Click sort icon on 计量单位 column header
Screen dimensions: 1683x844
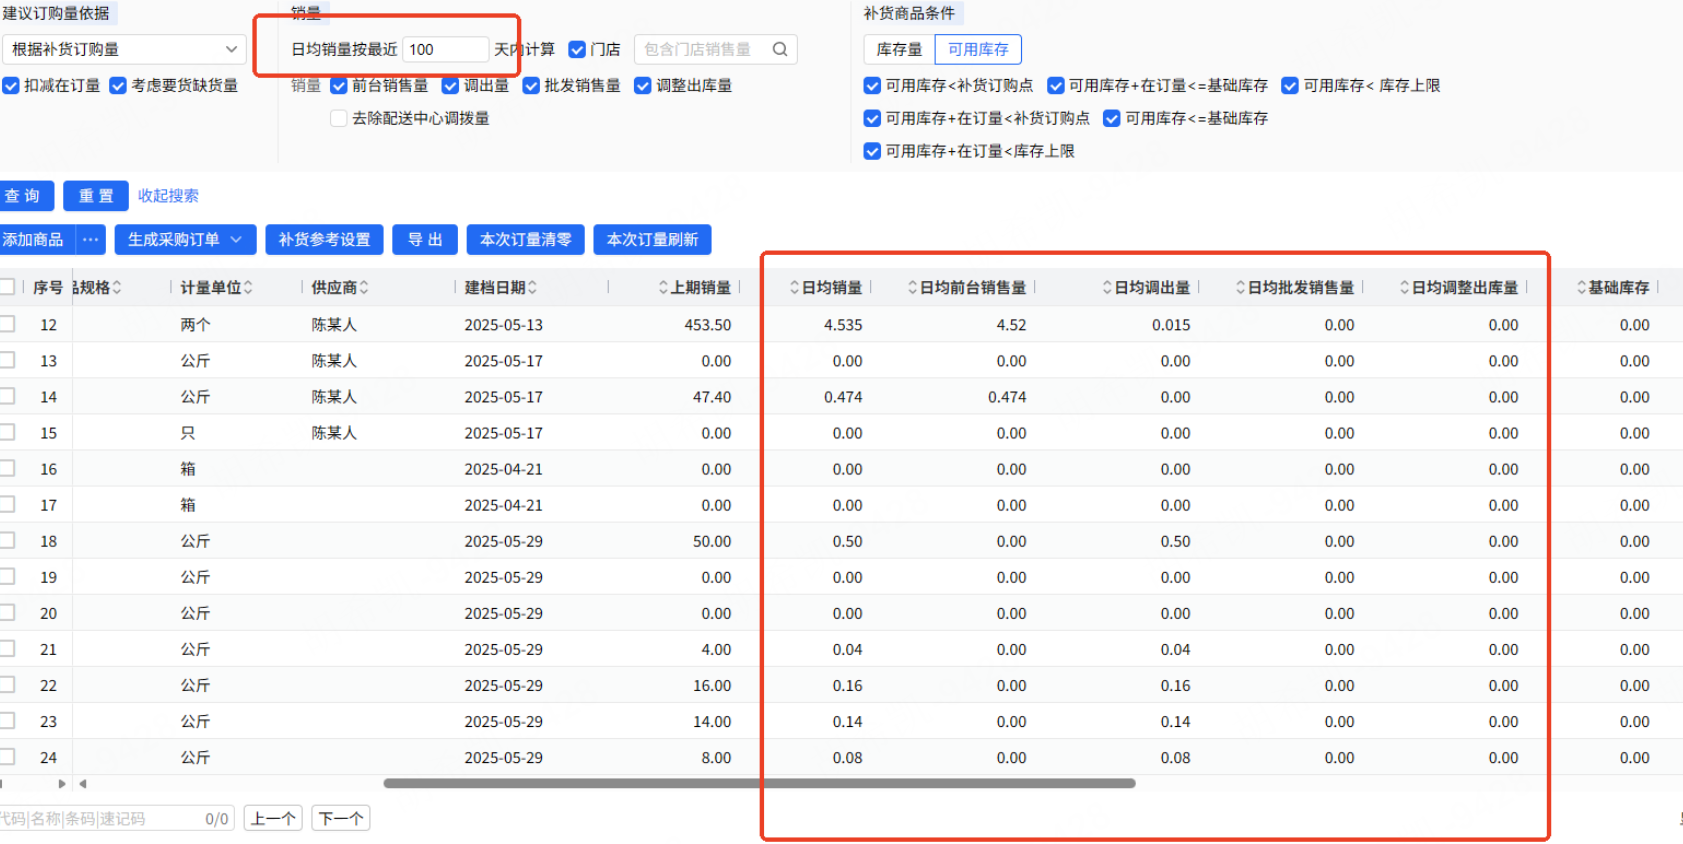tap(248, 288)
